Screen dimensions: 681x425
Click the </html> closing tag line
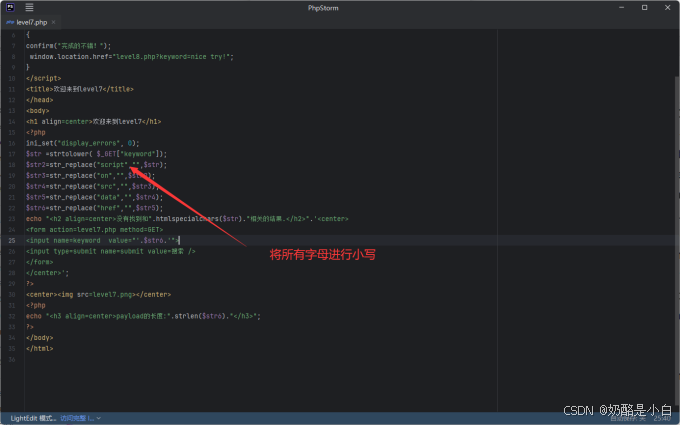(x=40, y=349)
